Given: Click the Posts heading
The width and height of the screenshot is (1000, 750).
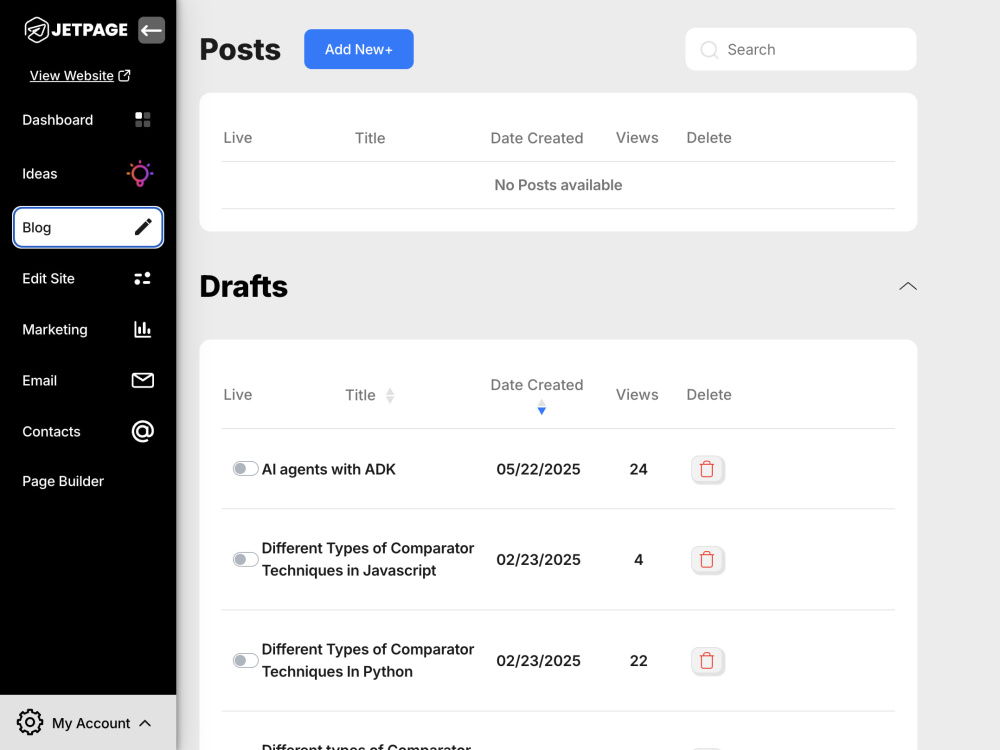Looking at the screenshot, I should (x=240, y=49).
